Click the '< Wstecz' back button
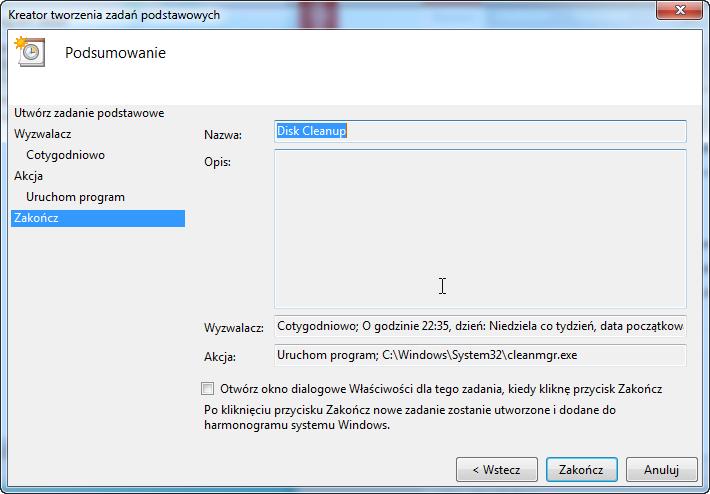The height and width of the screenshot is (494, 710). tap(497, 470)
